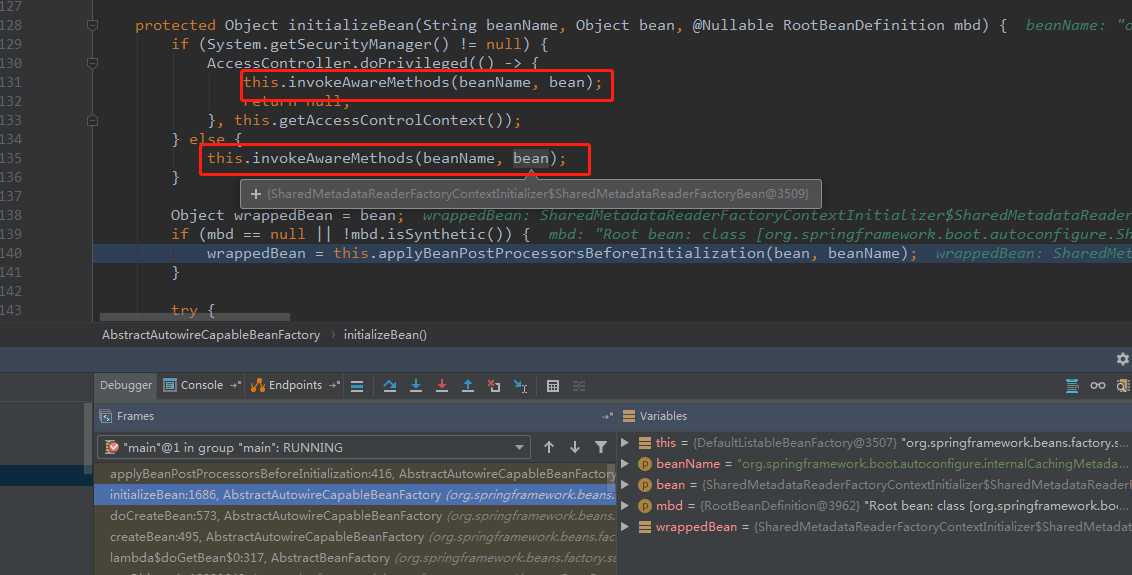Select applyBeanPostProcessorsBeforeInitialization:416 frame
Image resolution: width=1132 pixels, height=575 pixels.
pyautogui.click(x=354, y=474)
